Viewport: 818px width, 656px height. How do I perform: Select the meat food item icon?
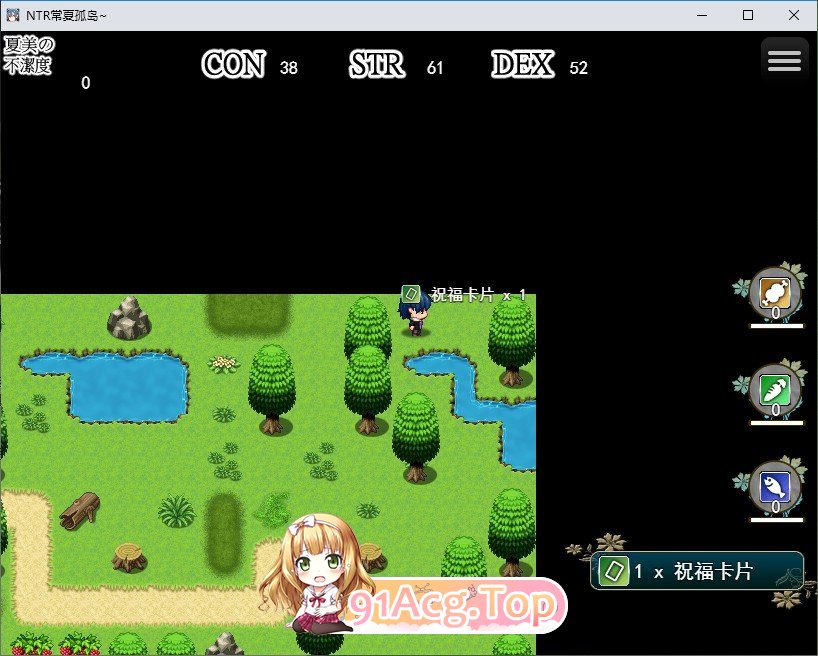[x=775, y=293]
